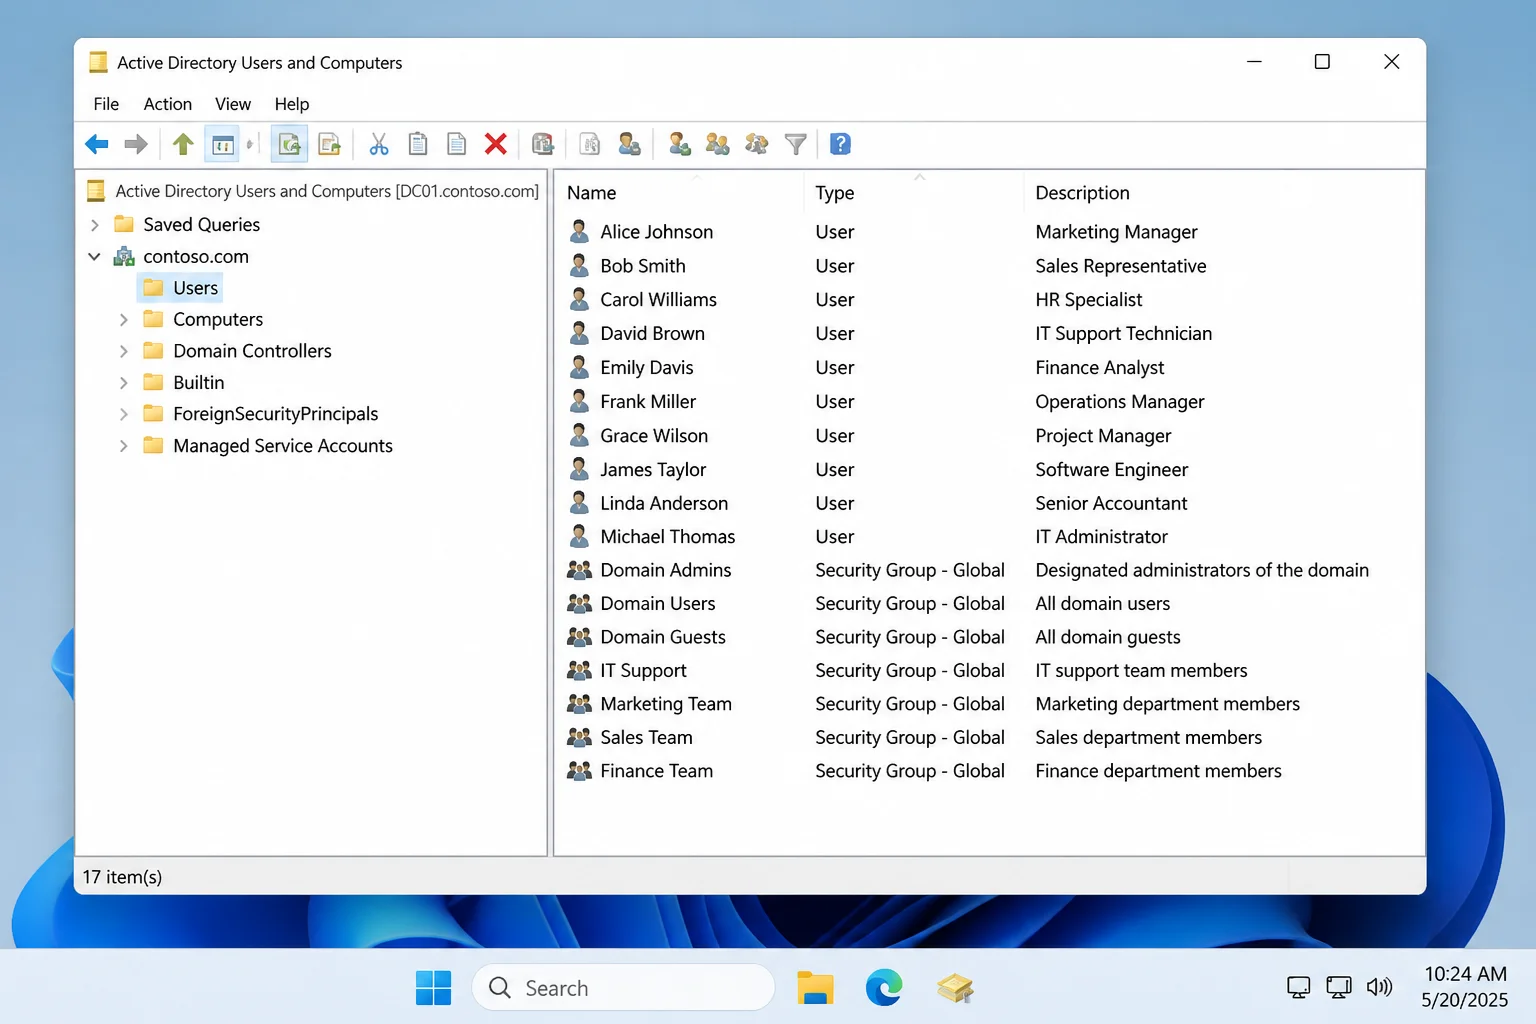
Task: Open the File menu
Action: (106, 104)
